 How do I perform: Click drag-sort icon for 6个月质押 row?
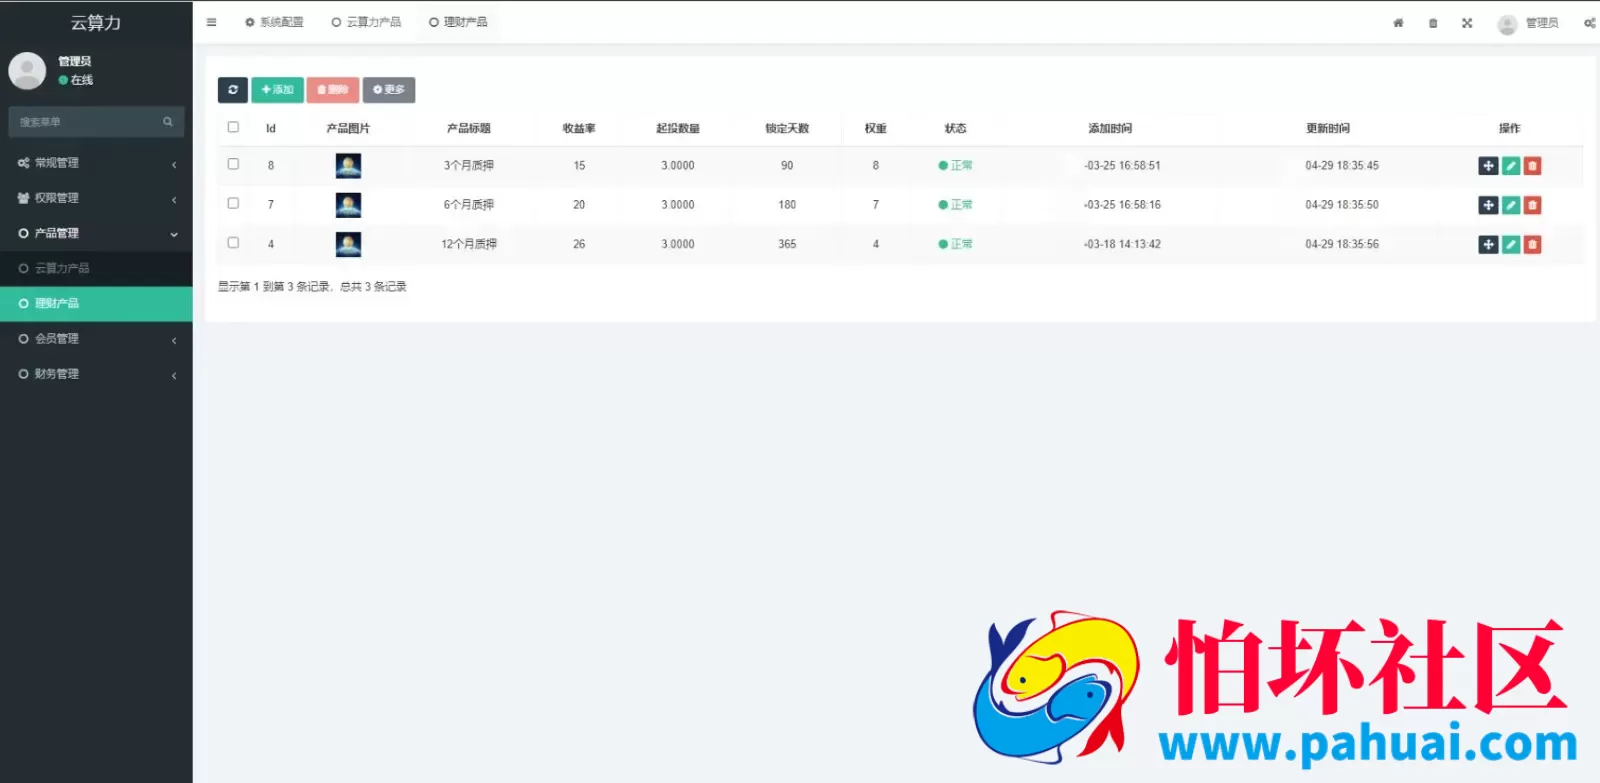tap(1488, 205)
